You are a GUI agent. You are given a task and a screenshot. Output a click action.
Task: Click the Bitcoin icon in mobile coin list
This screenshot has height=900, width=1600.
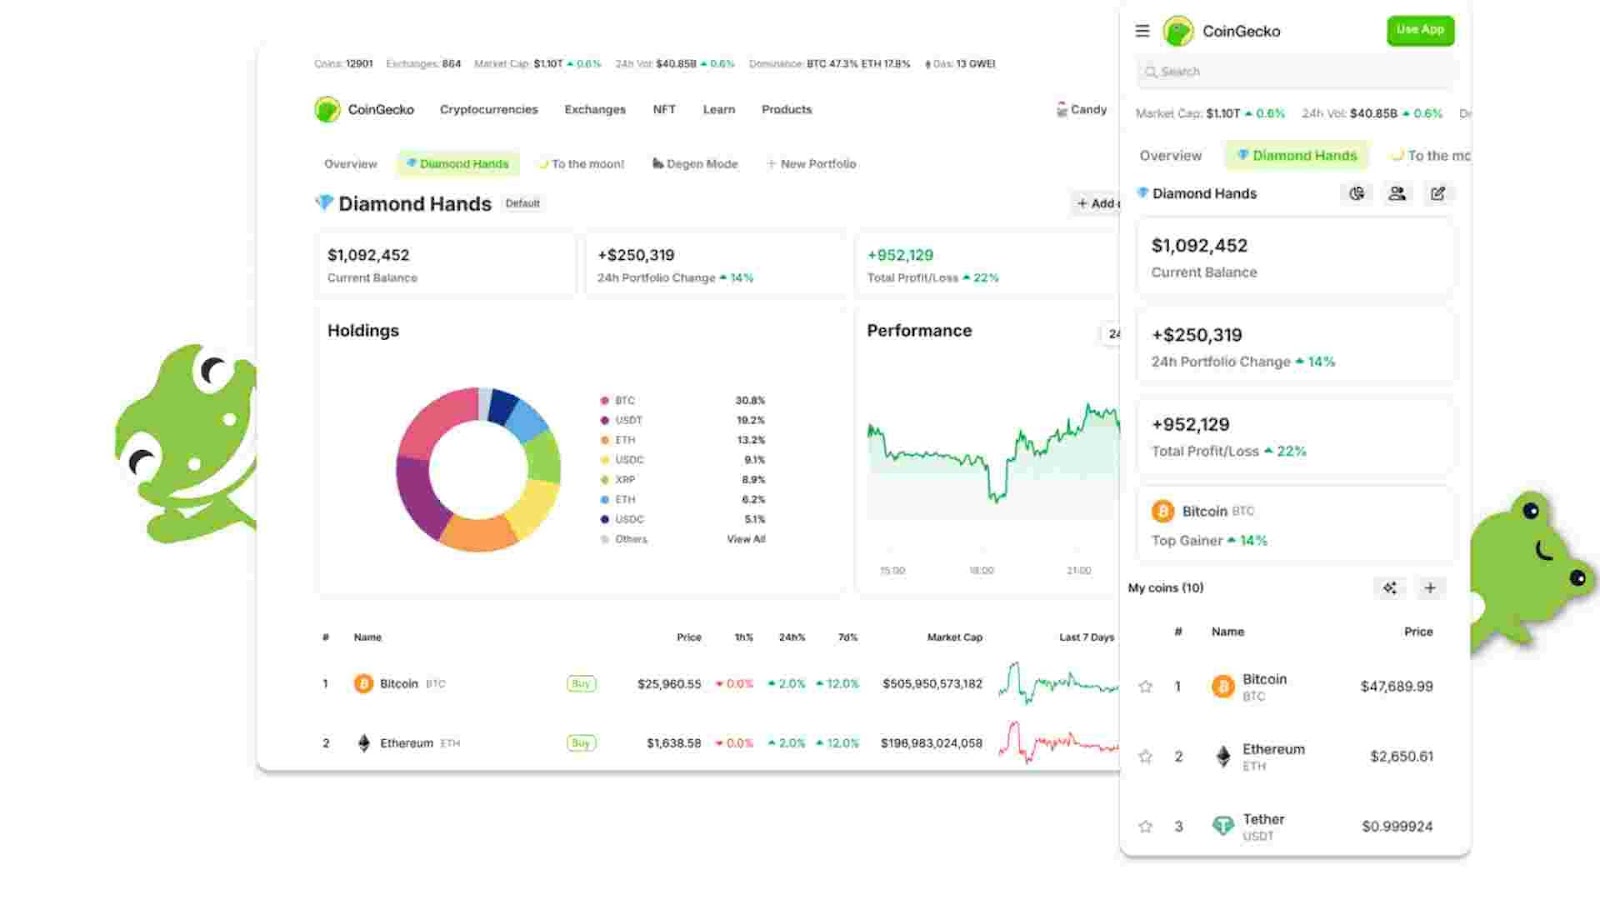tap(1222, 686)
